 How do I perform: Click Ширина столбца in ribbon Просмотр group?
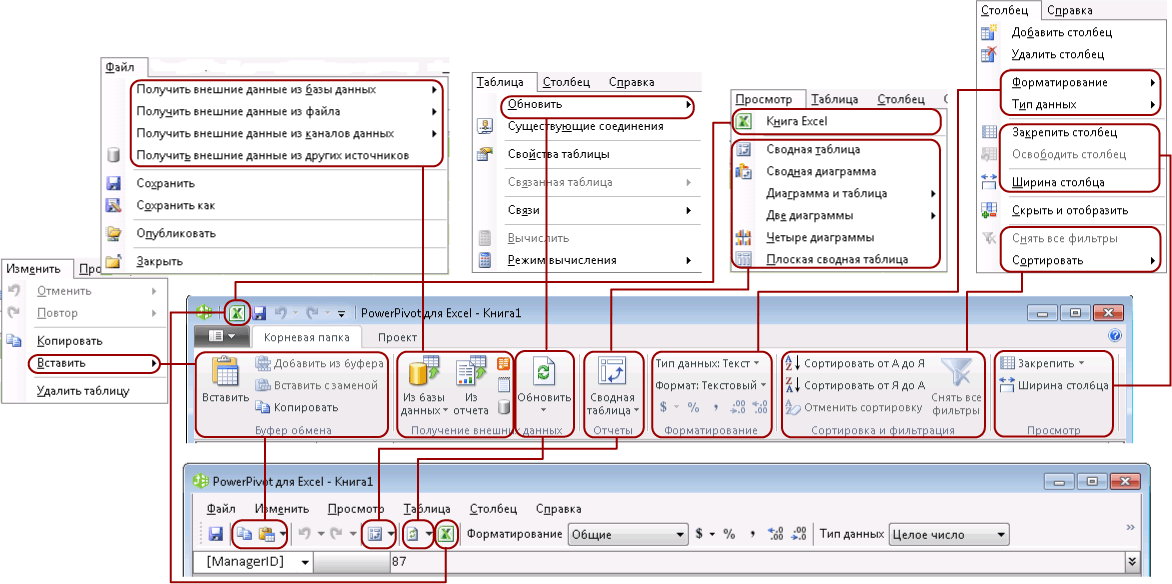click(x=1054, y=385)
